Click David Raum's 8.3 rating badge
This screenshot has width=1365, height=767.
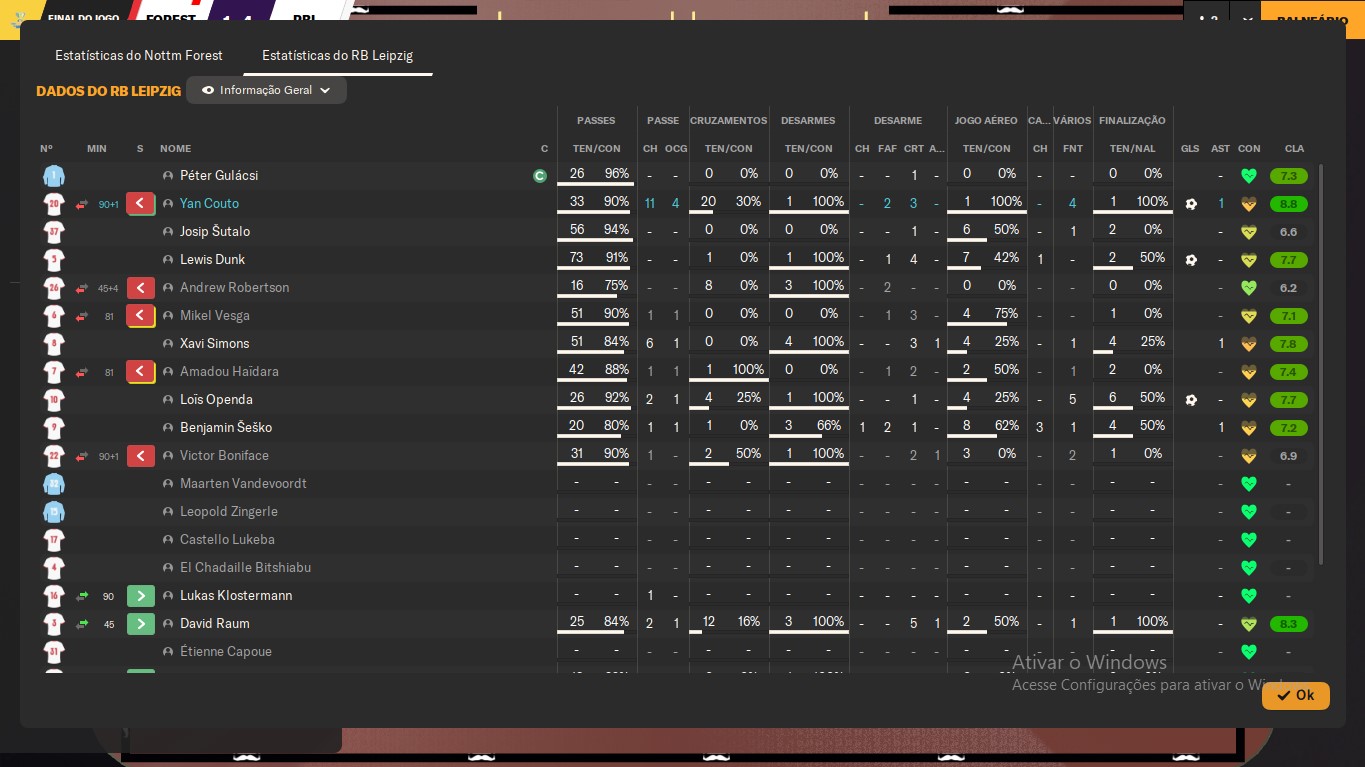coord(1288,624)
